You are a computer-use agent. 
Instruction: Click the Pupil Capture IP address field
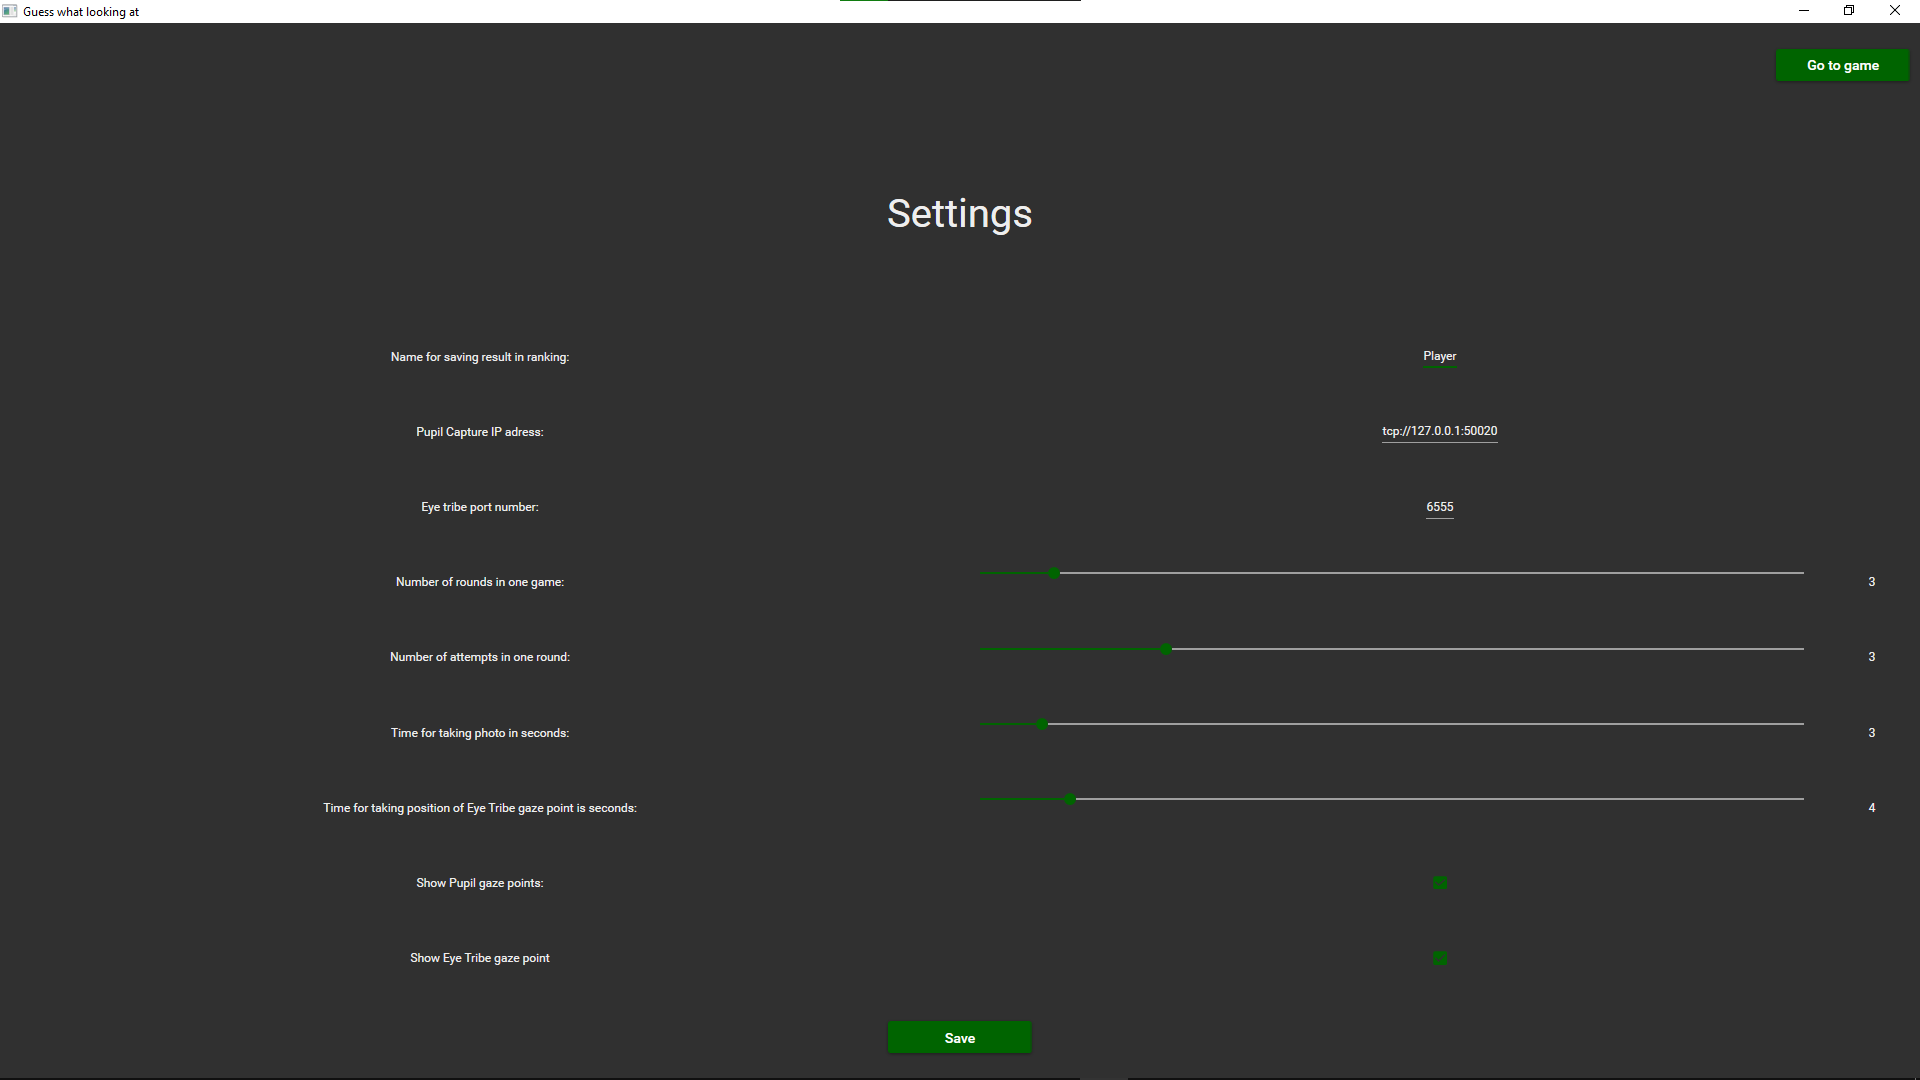pyautogui.click(x=1439, y=431)
